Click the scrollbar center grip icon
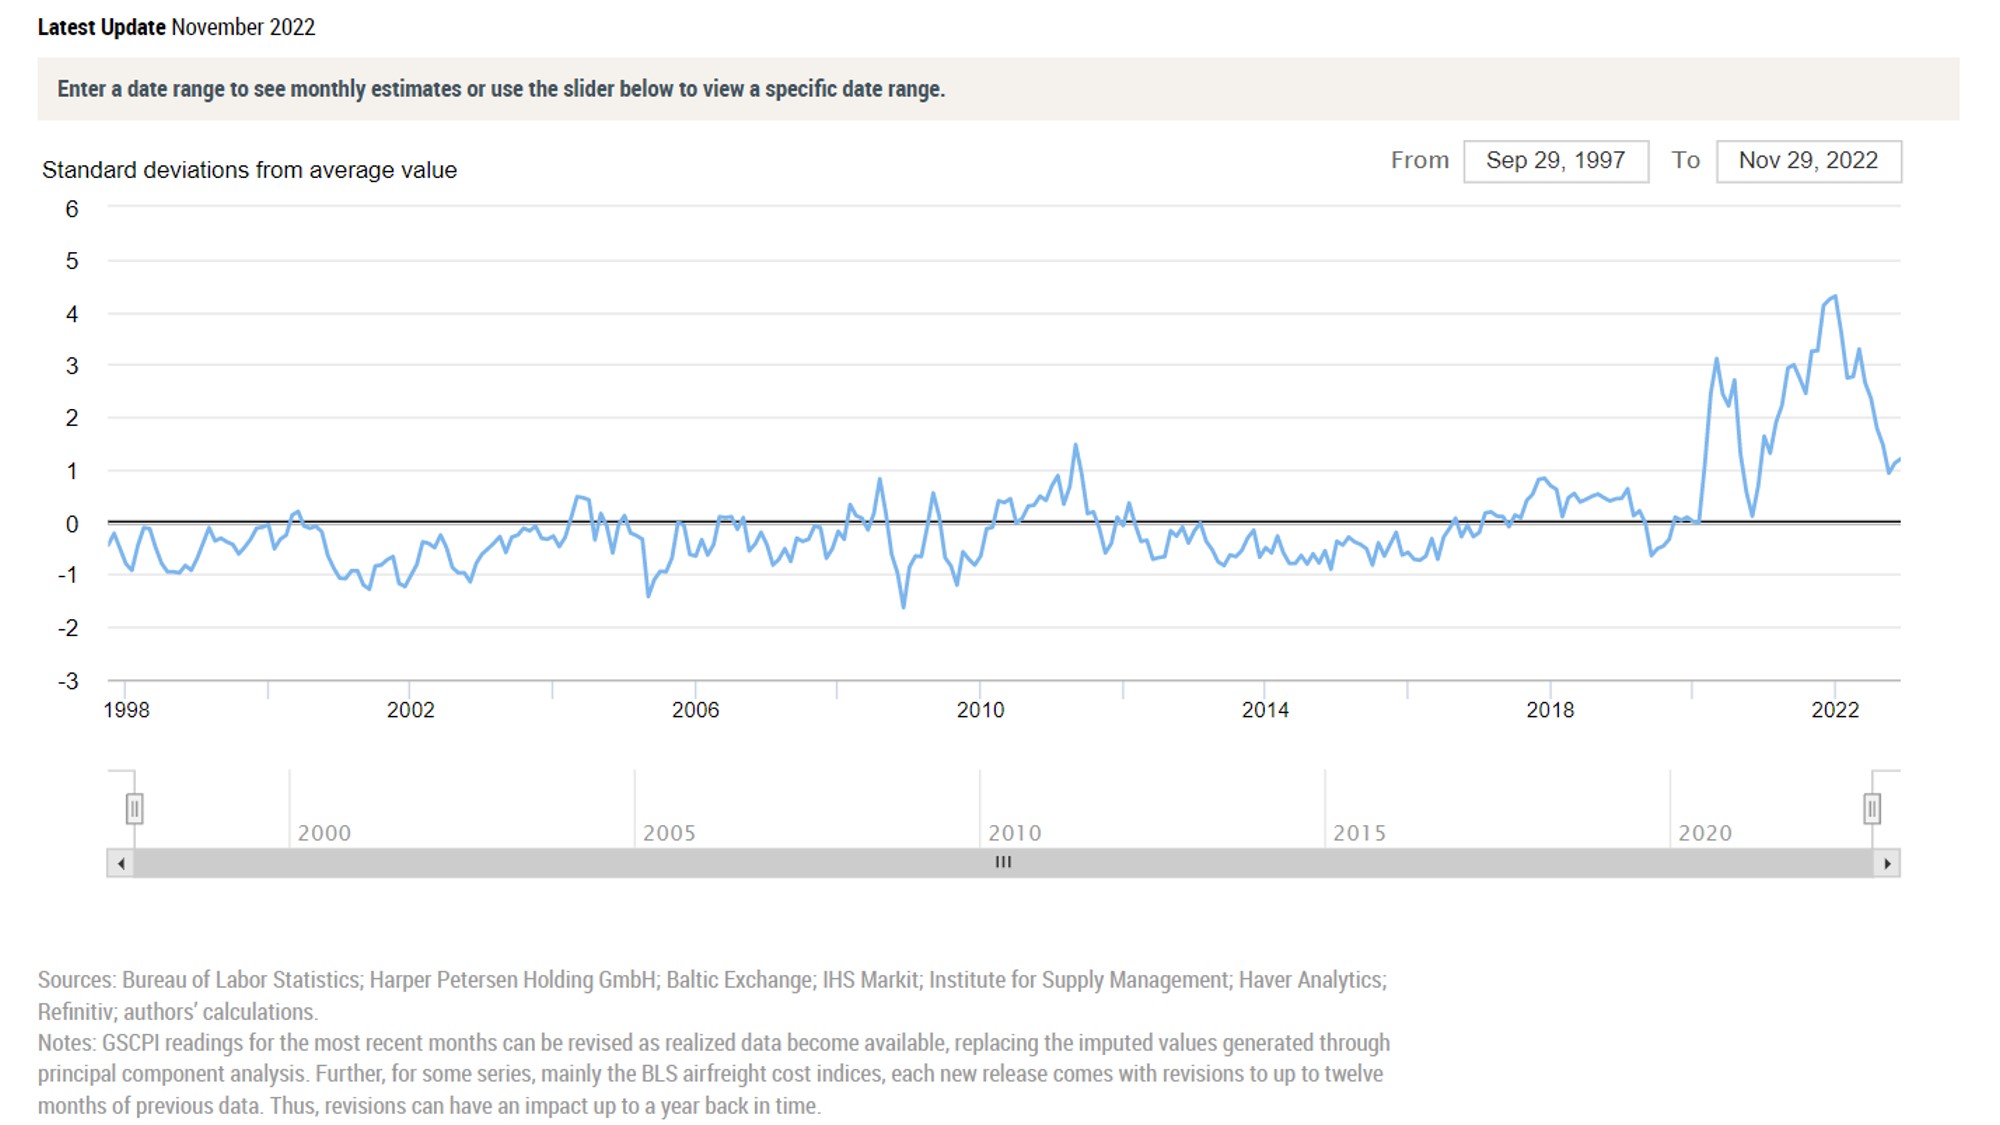This screenshot has width=2000, height=1125. coord(1003,862)
